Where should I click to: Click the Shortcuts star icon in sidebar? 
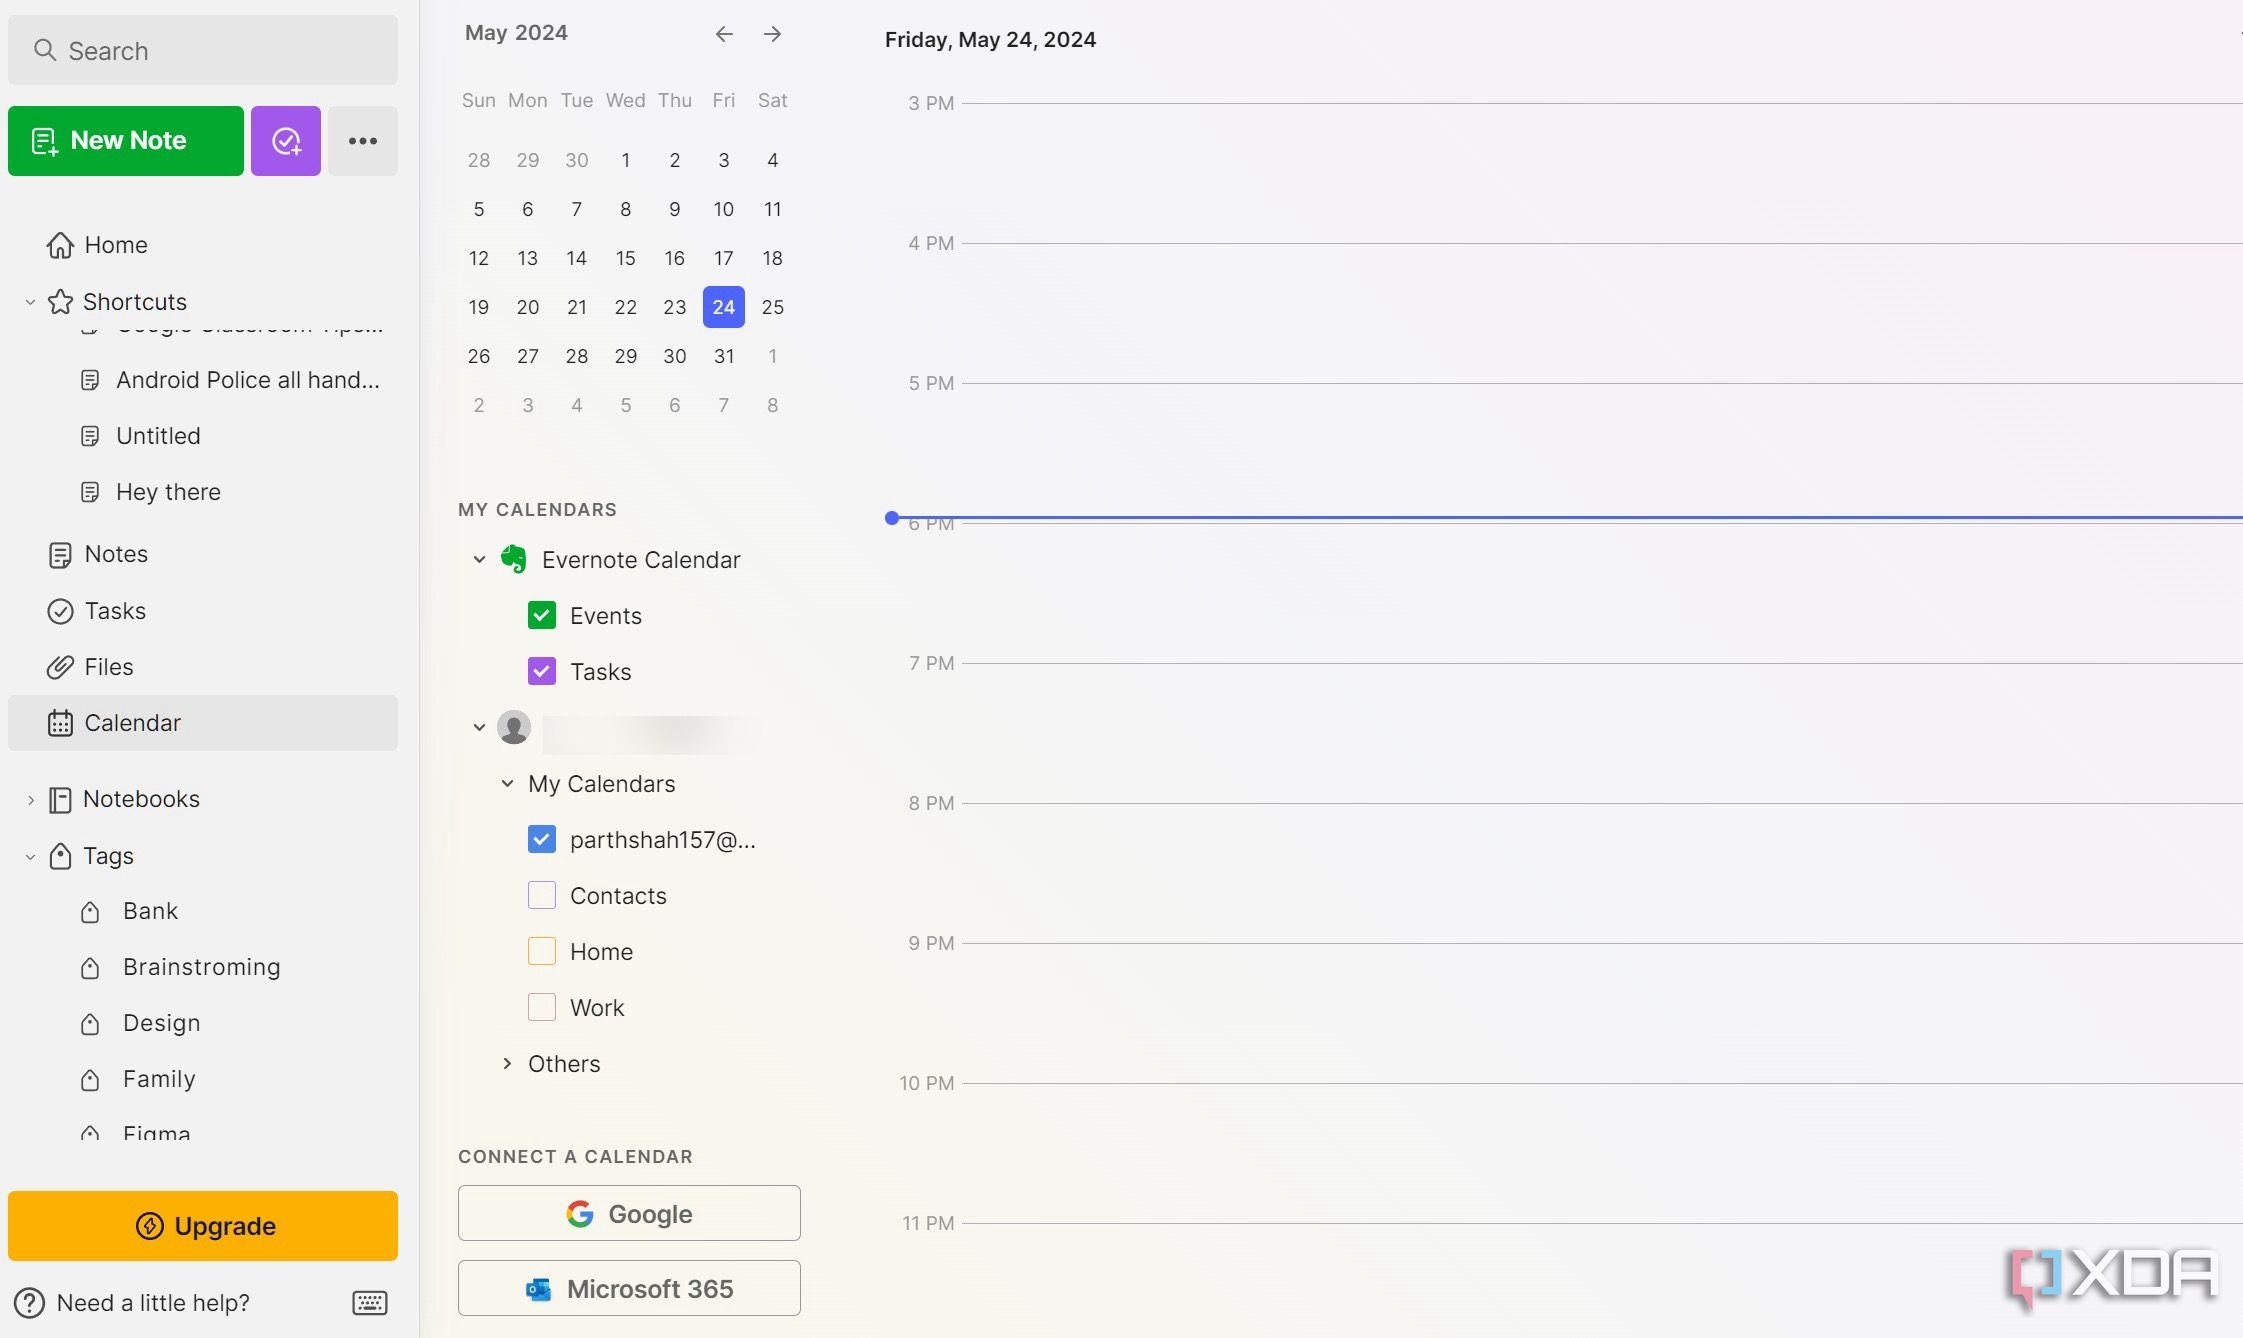pyautogui.click(x=59, y=301)
